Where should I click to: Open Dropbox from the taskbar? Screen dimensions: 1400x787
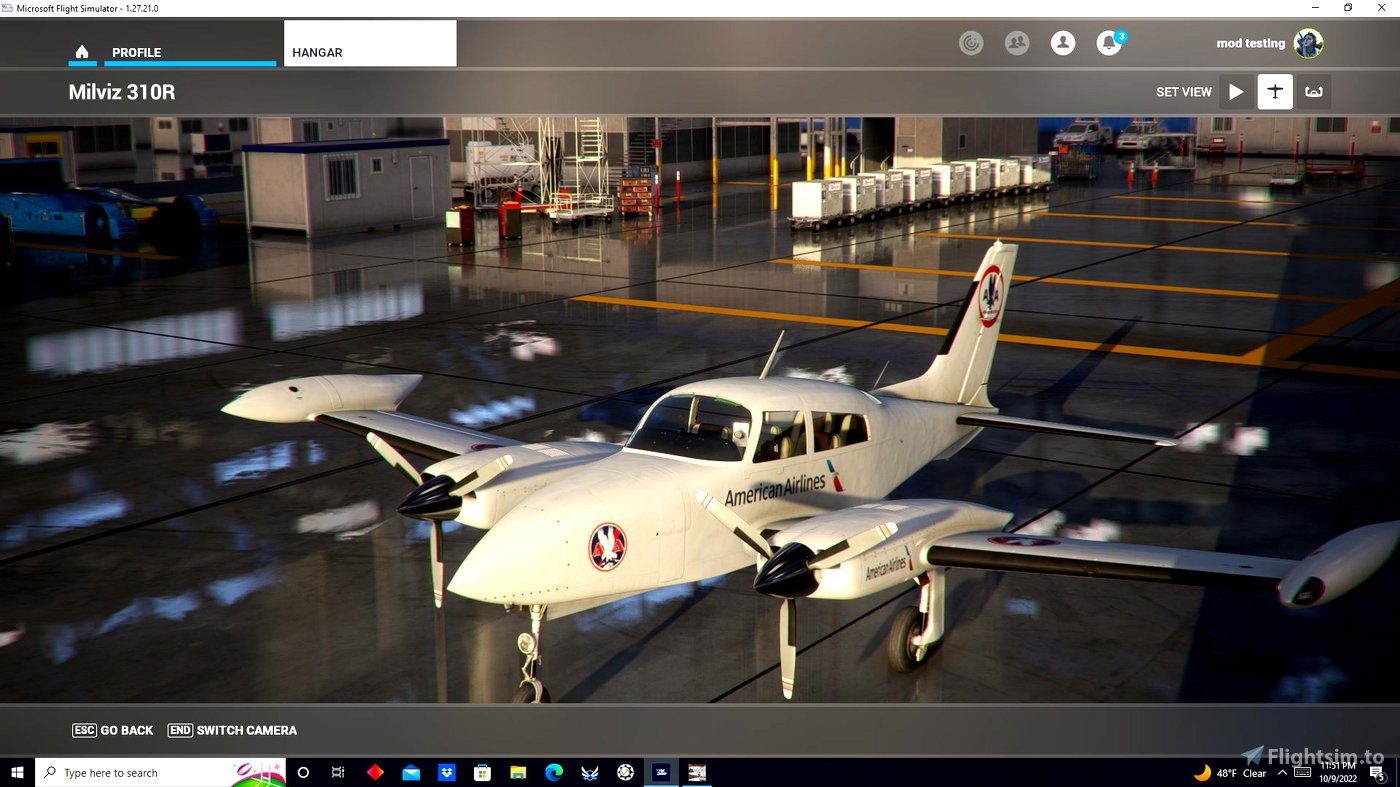tap(447, 772)
